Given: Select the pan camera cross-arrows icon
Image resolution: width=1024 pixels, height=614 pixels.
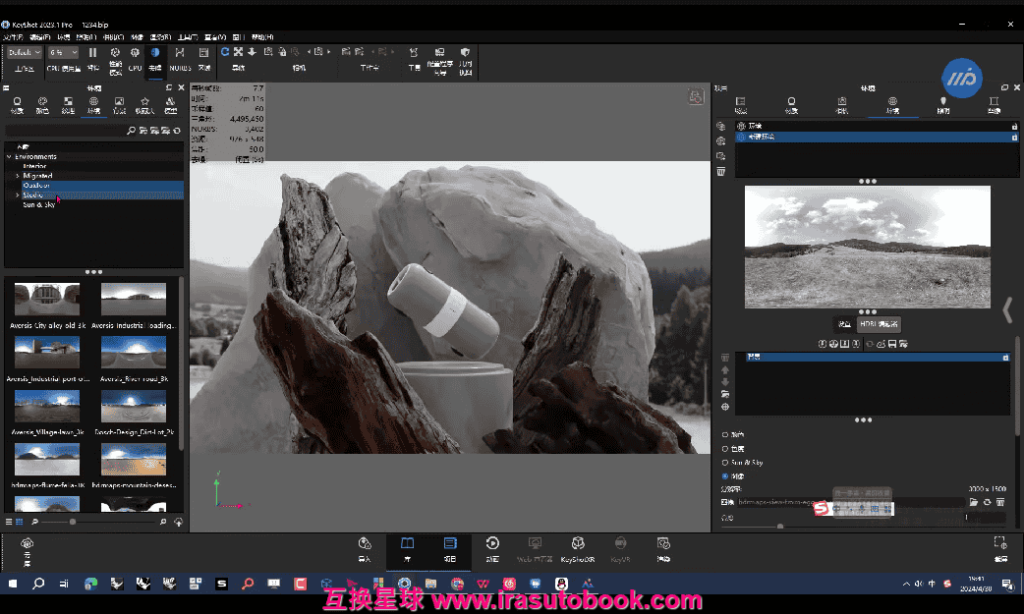Looking at the screenshot, I should point(238,52).
